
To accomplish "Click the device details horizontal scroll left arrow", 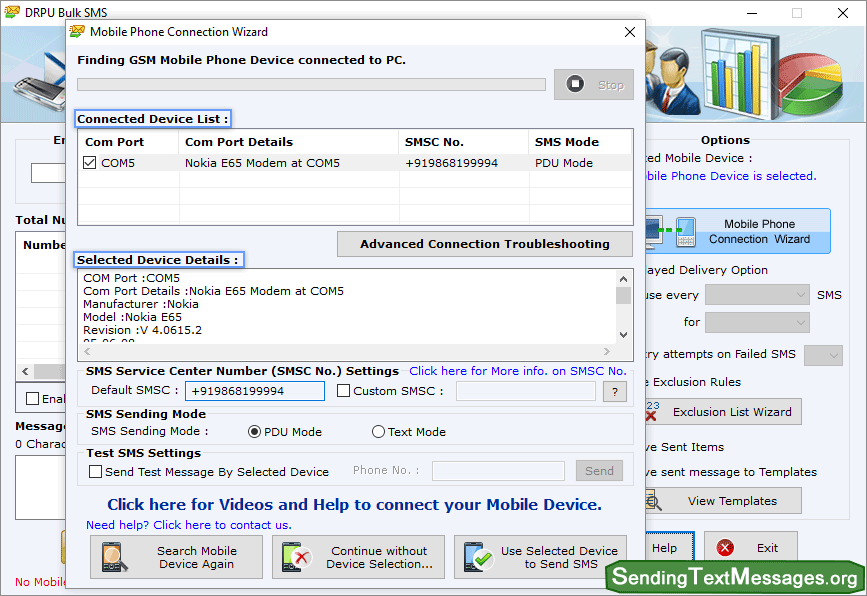I will pyautogui.click(x=87, y=352).
